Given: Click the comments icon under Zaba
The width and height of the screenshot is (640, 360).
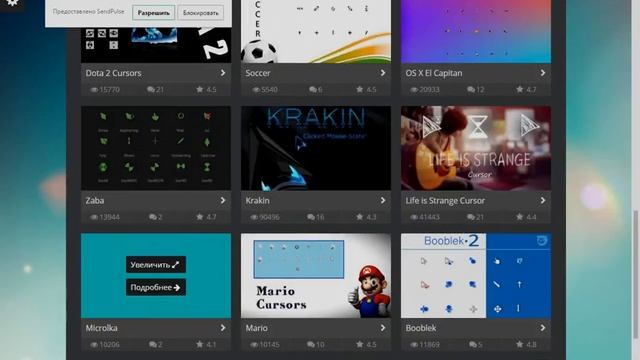Looking at the screenshot, I should coord(153,217).
